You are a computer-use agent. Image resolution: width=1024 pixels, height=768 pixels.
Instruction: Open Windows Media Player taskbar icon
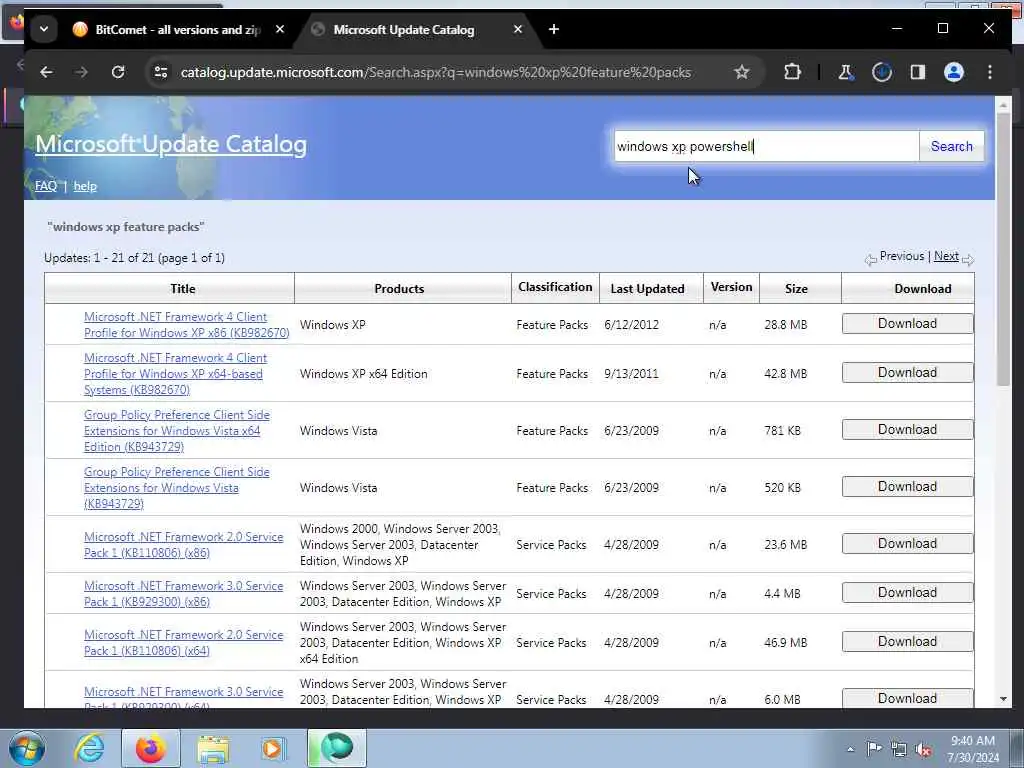point(272,748)
